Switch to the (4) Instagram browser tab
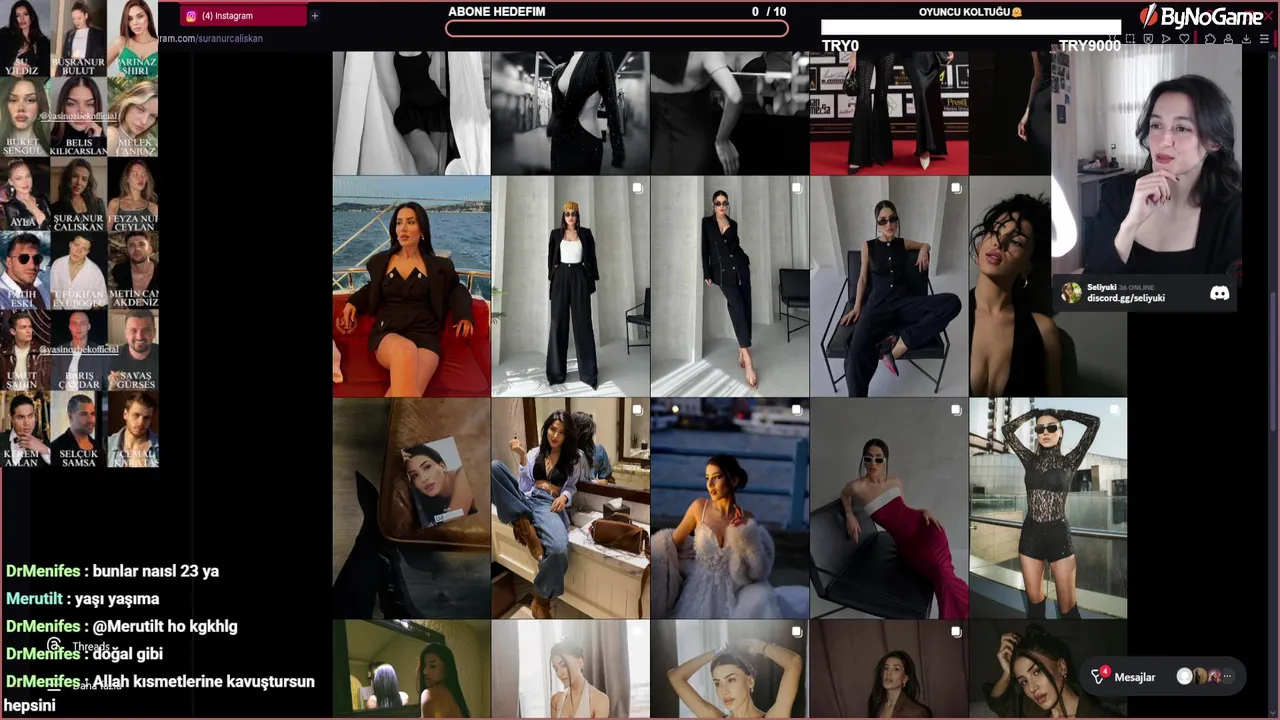 [244, 16]
